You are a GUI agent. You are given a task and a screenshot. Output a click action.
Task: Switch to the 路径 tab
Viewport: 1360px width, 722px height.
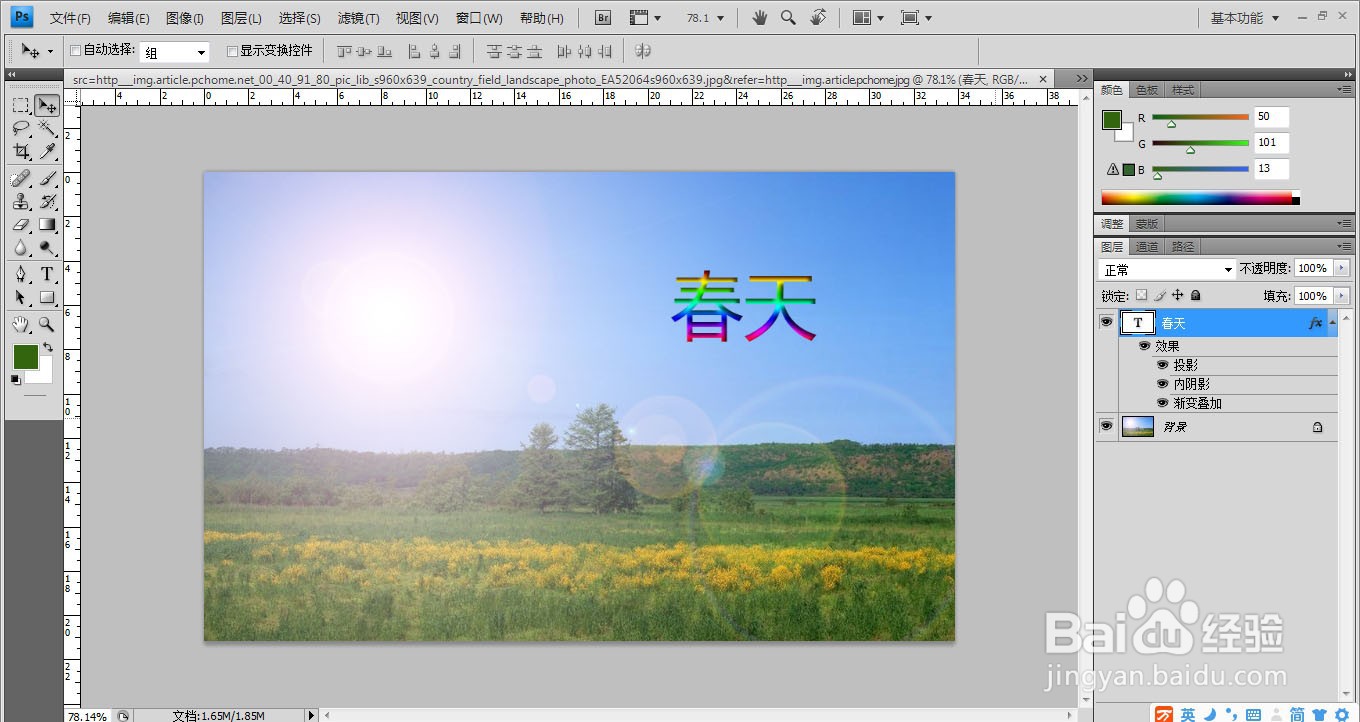(x=1182, y=246)
